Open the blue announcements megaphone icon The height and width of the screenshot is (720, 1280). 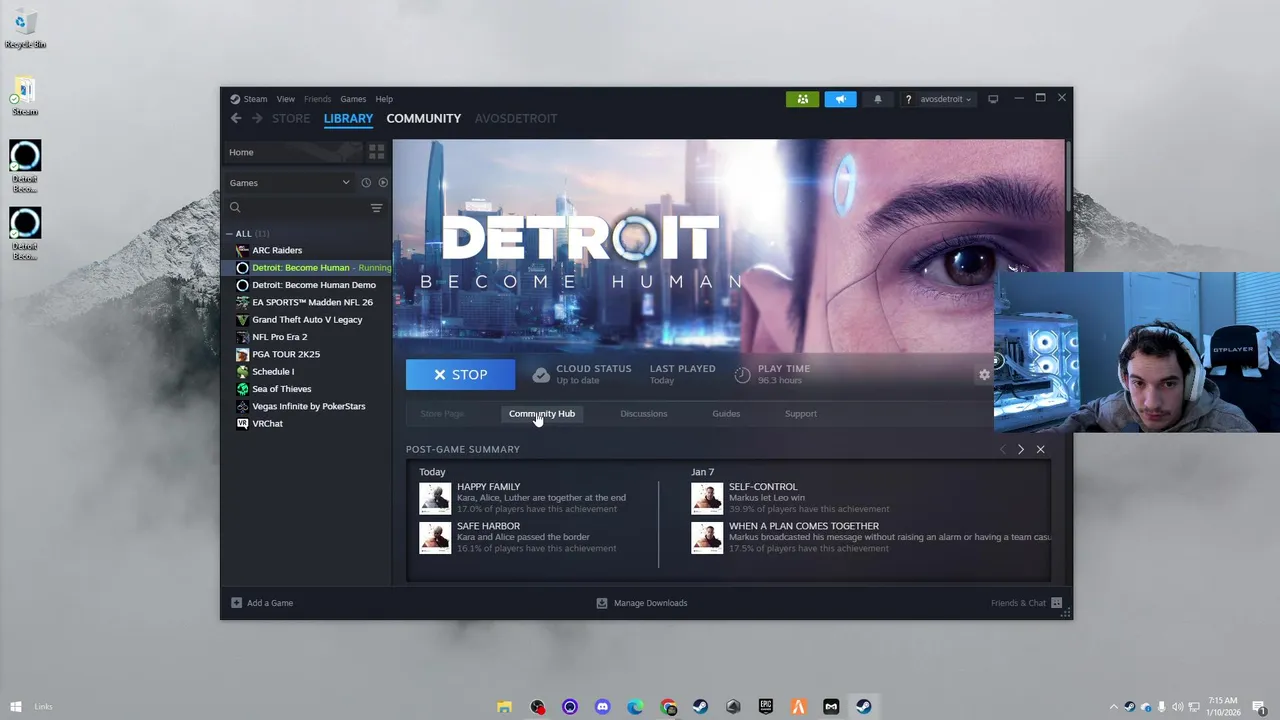[x=840, y=99]
